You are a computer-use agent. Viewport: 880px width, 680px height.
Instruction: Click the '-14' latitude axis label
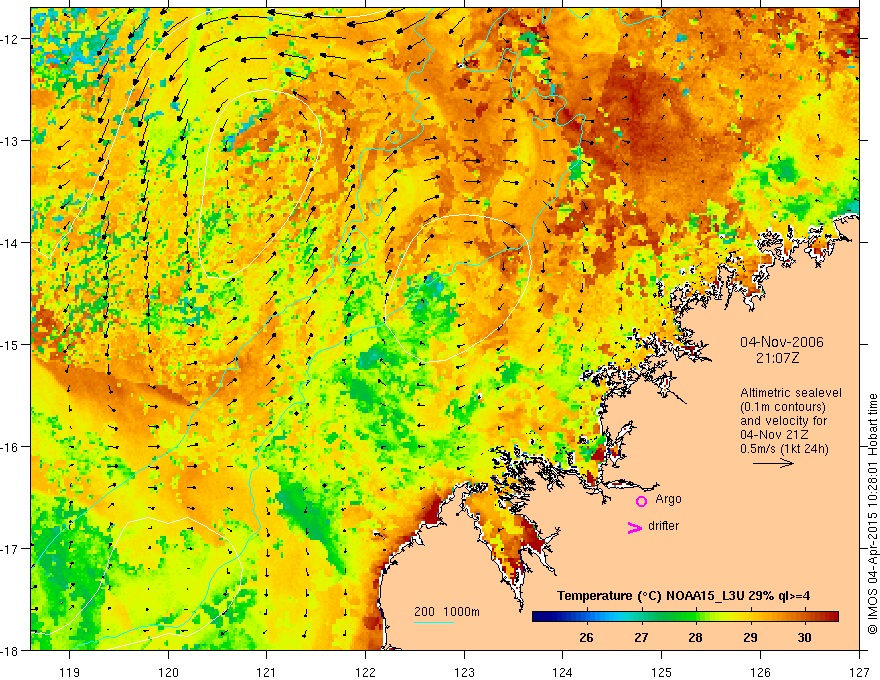tap(10, 243)
